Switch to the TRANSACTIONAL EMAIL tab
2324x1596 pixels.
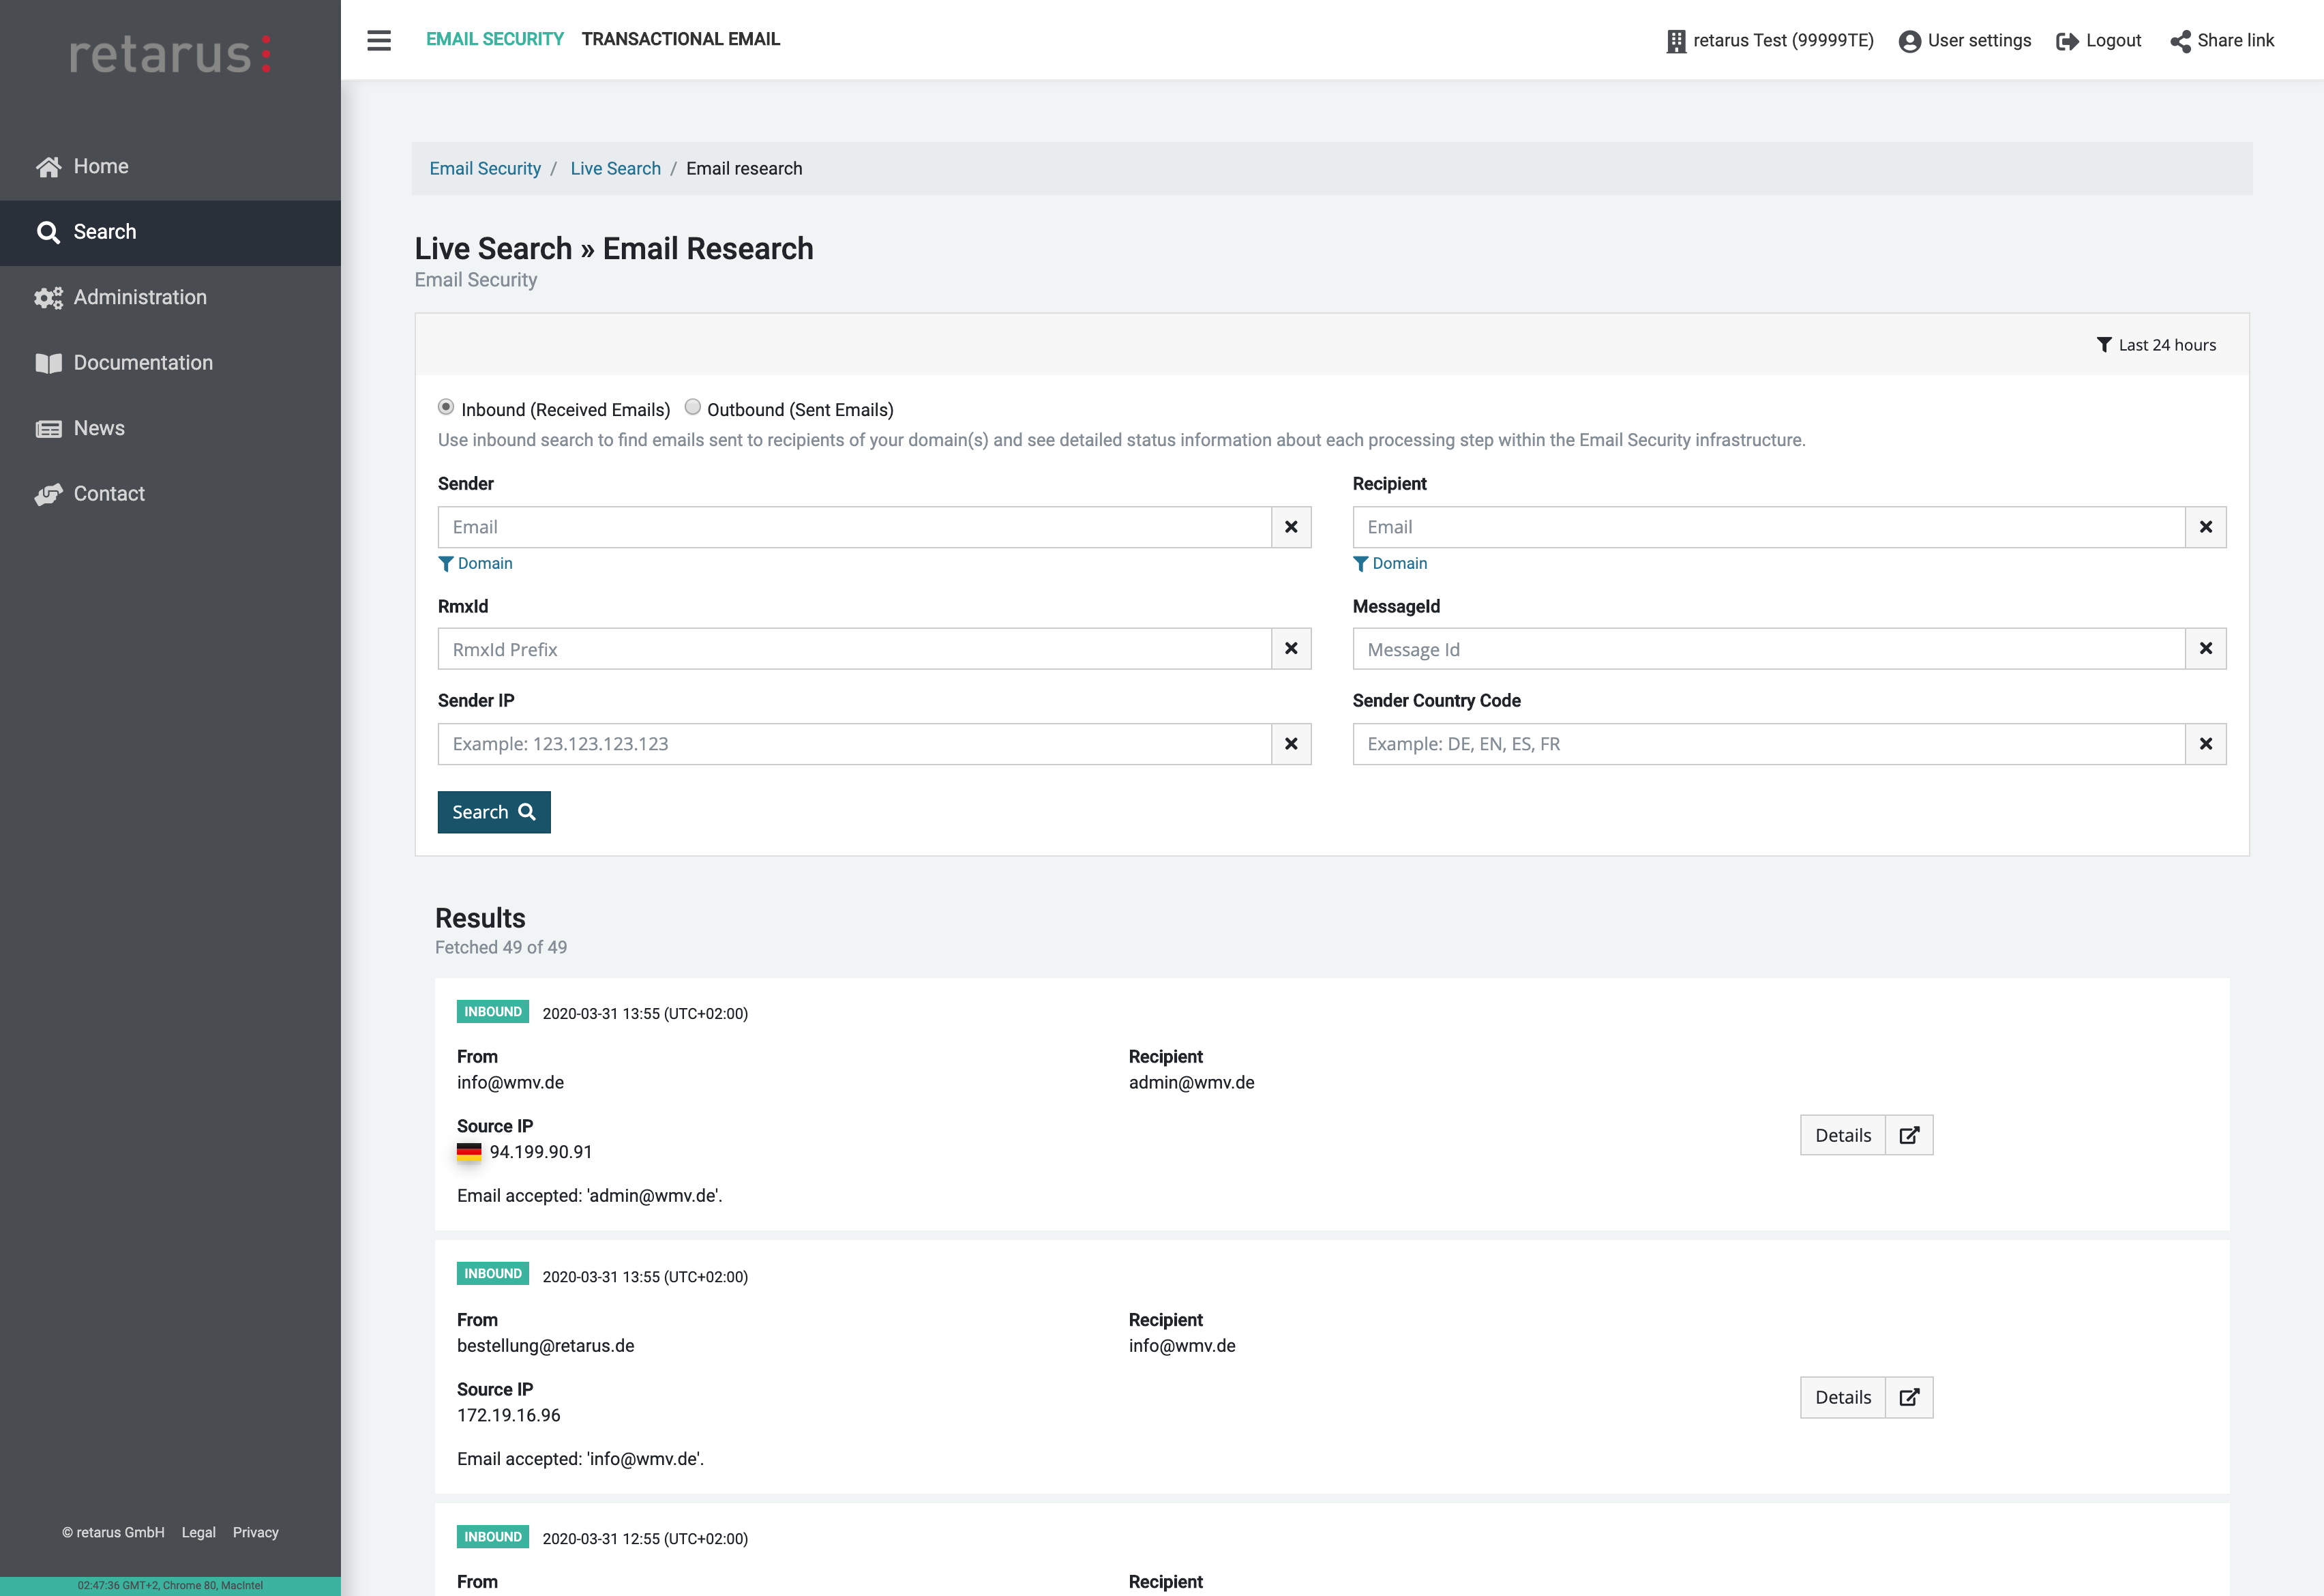click(x=680, y=39)
